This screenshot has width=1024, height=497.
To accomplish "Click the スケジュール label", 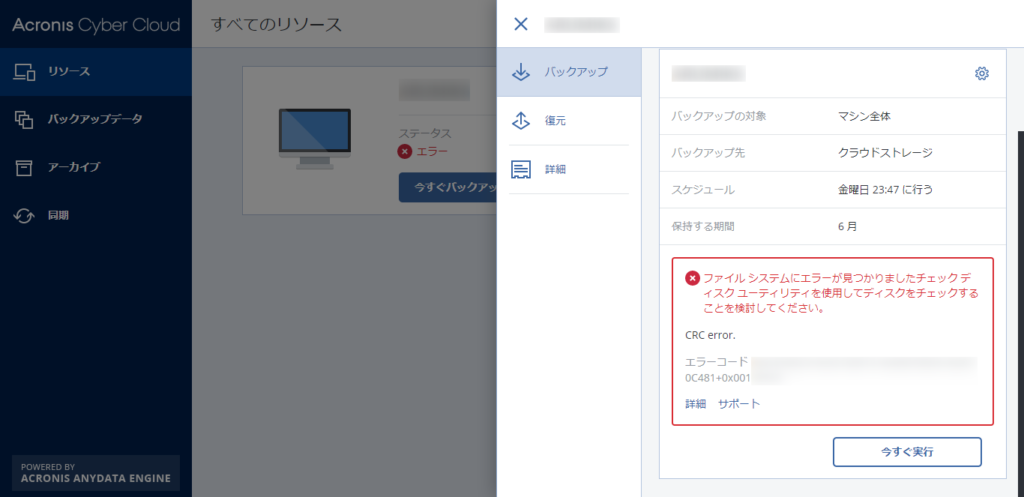I will point(703,190).
